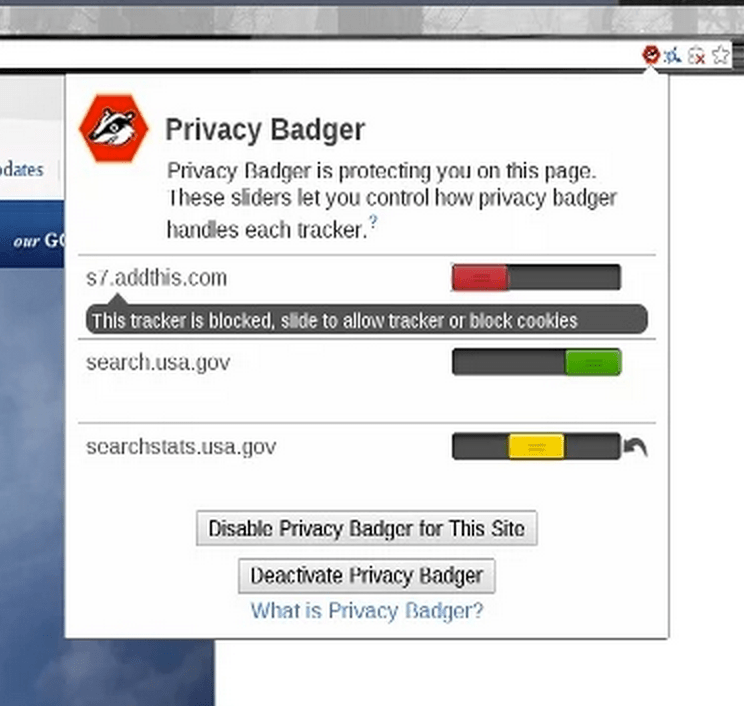The image size is (744, 706).
Task: Select the s7.addthis.com tracker domain label
Action: (156, 278)
